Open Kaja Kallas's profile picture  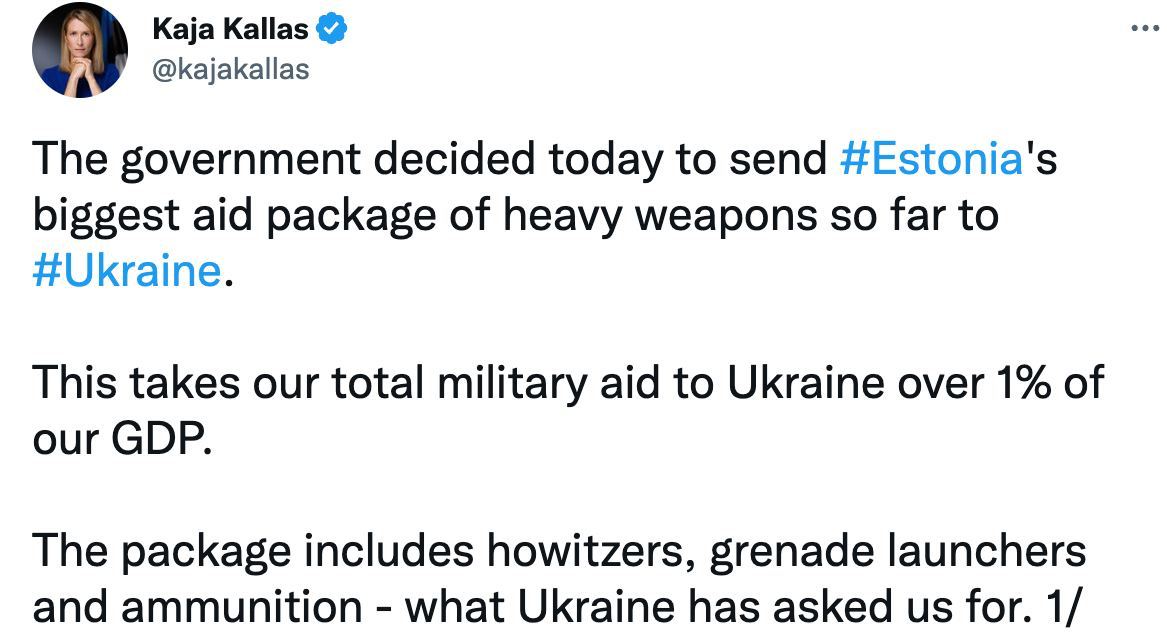pos(79,50)
